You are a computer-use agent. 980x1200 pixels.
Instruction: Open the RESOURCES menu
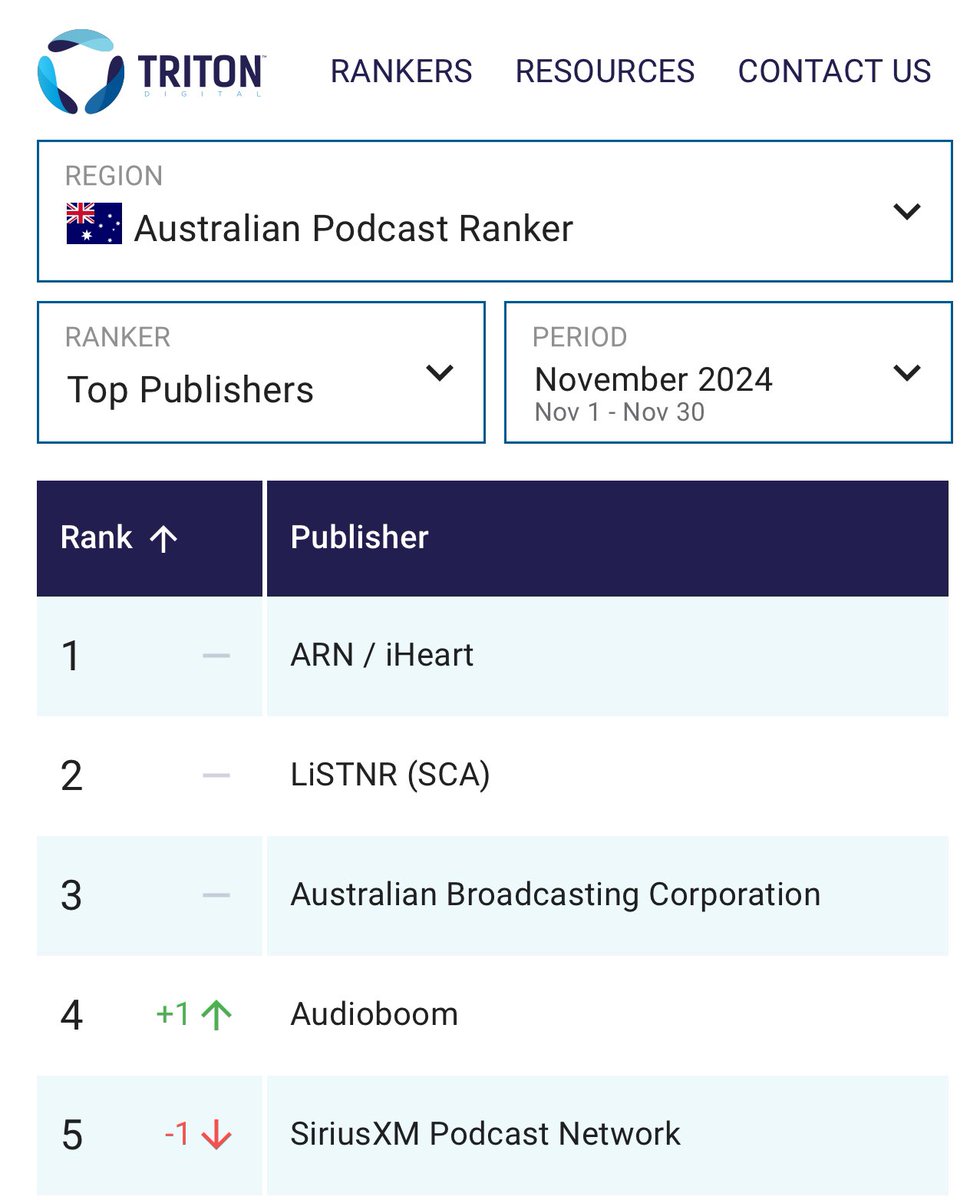605,72
